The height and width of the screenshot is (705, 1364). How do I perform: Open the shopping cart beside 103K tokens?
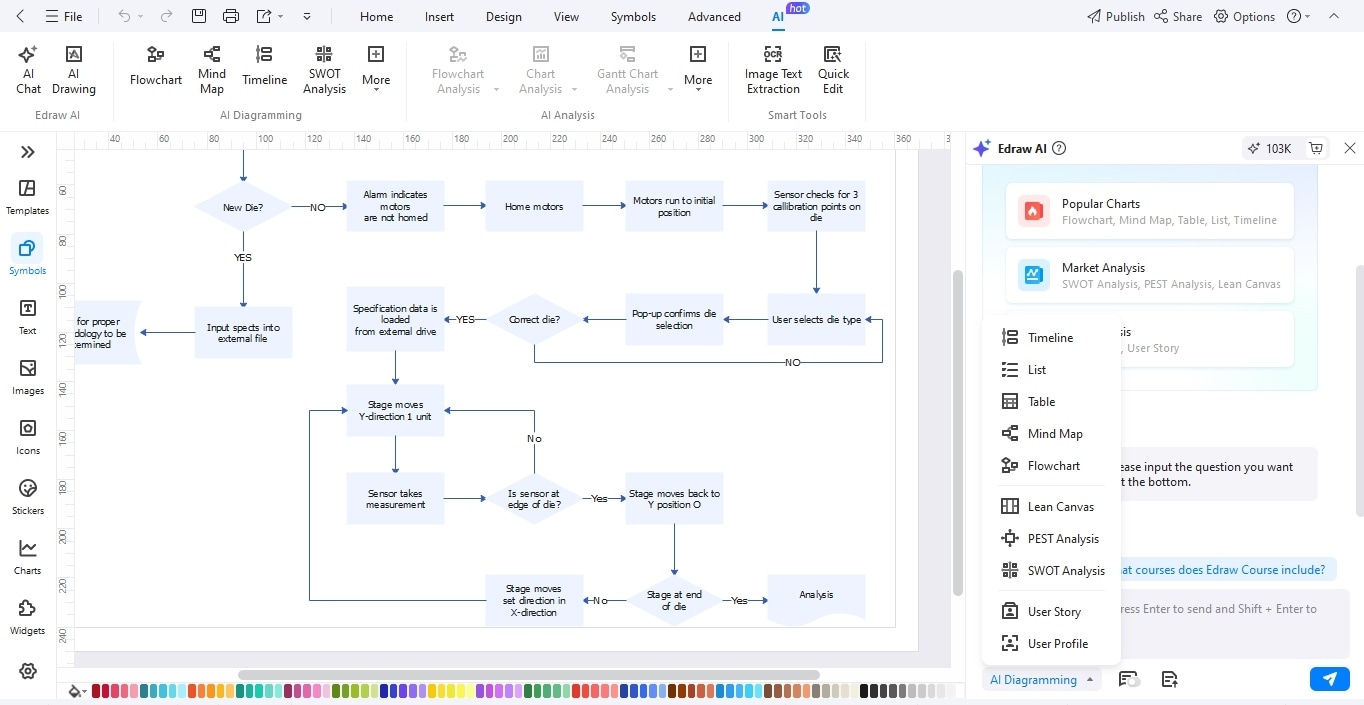tap(1316, 148)
